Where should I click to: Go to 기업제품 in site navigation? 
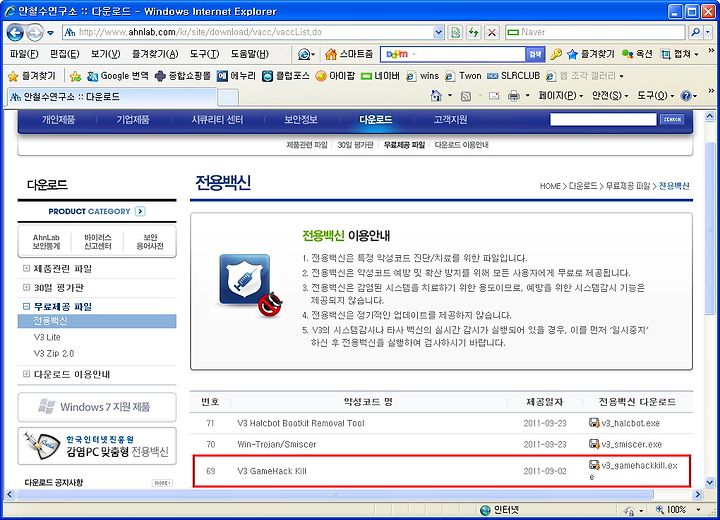pyautogui.click(x=133, y=120)
